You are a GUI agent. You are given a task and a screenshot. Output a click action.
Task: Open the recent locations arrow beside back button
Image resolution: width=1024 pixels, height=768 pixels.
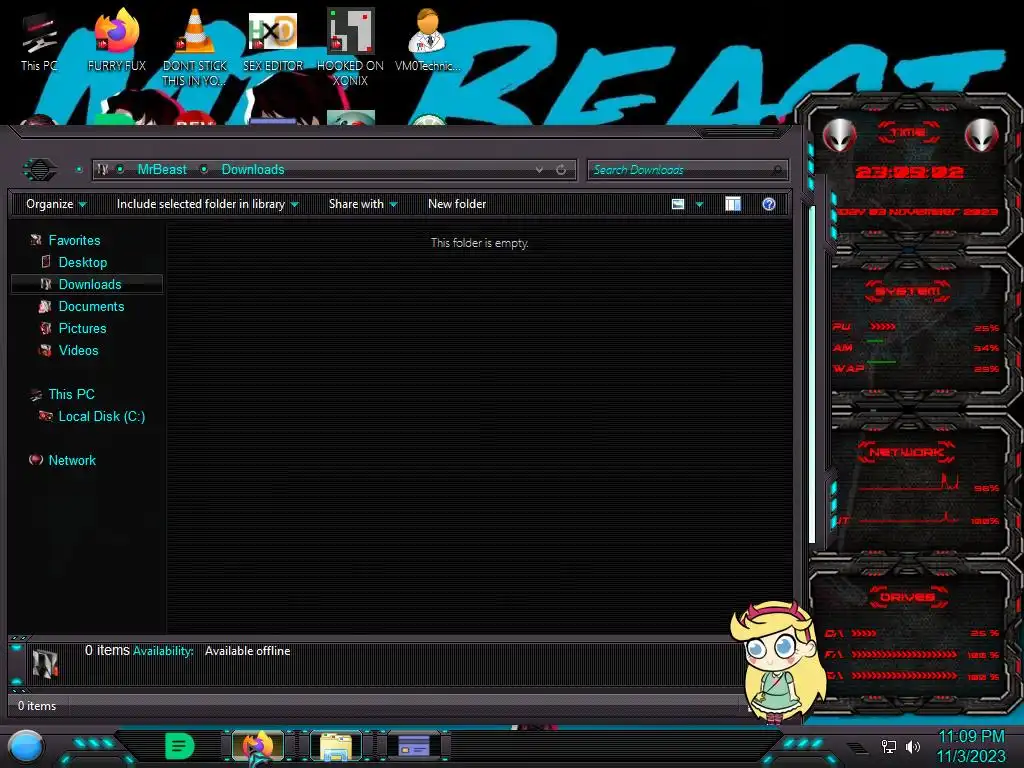click(x=79, y=170)
